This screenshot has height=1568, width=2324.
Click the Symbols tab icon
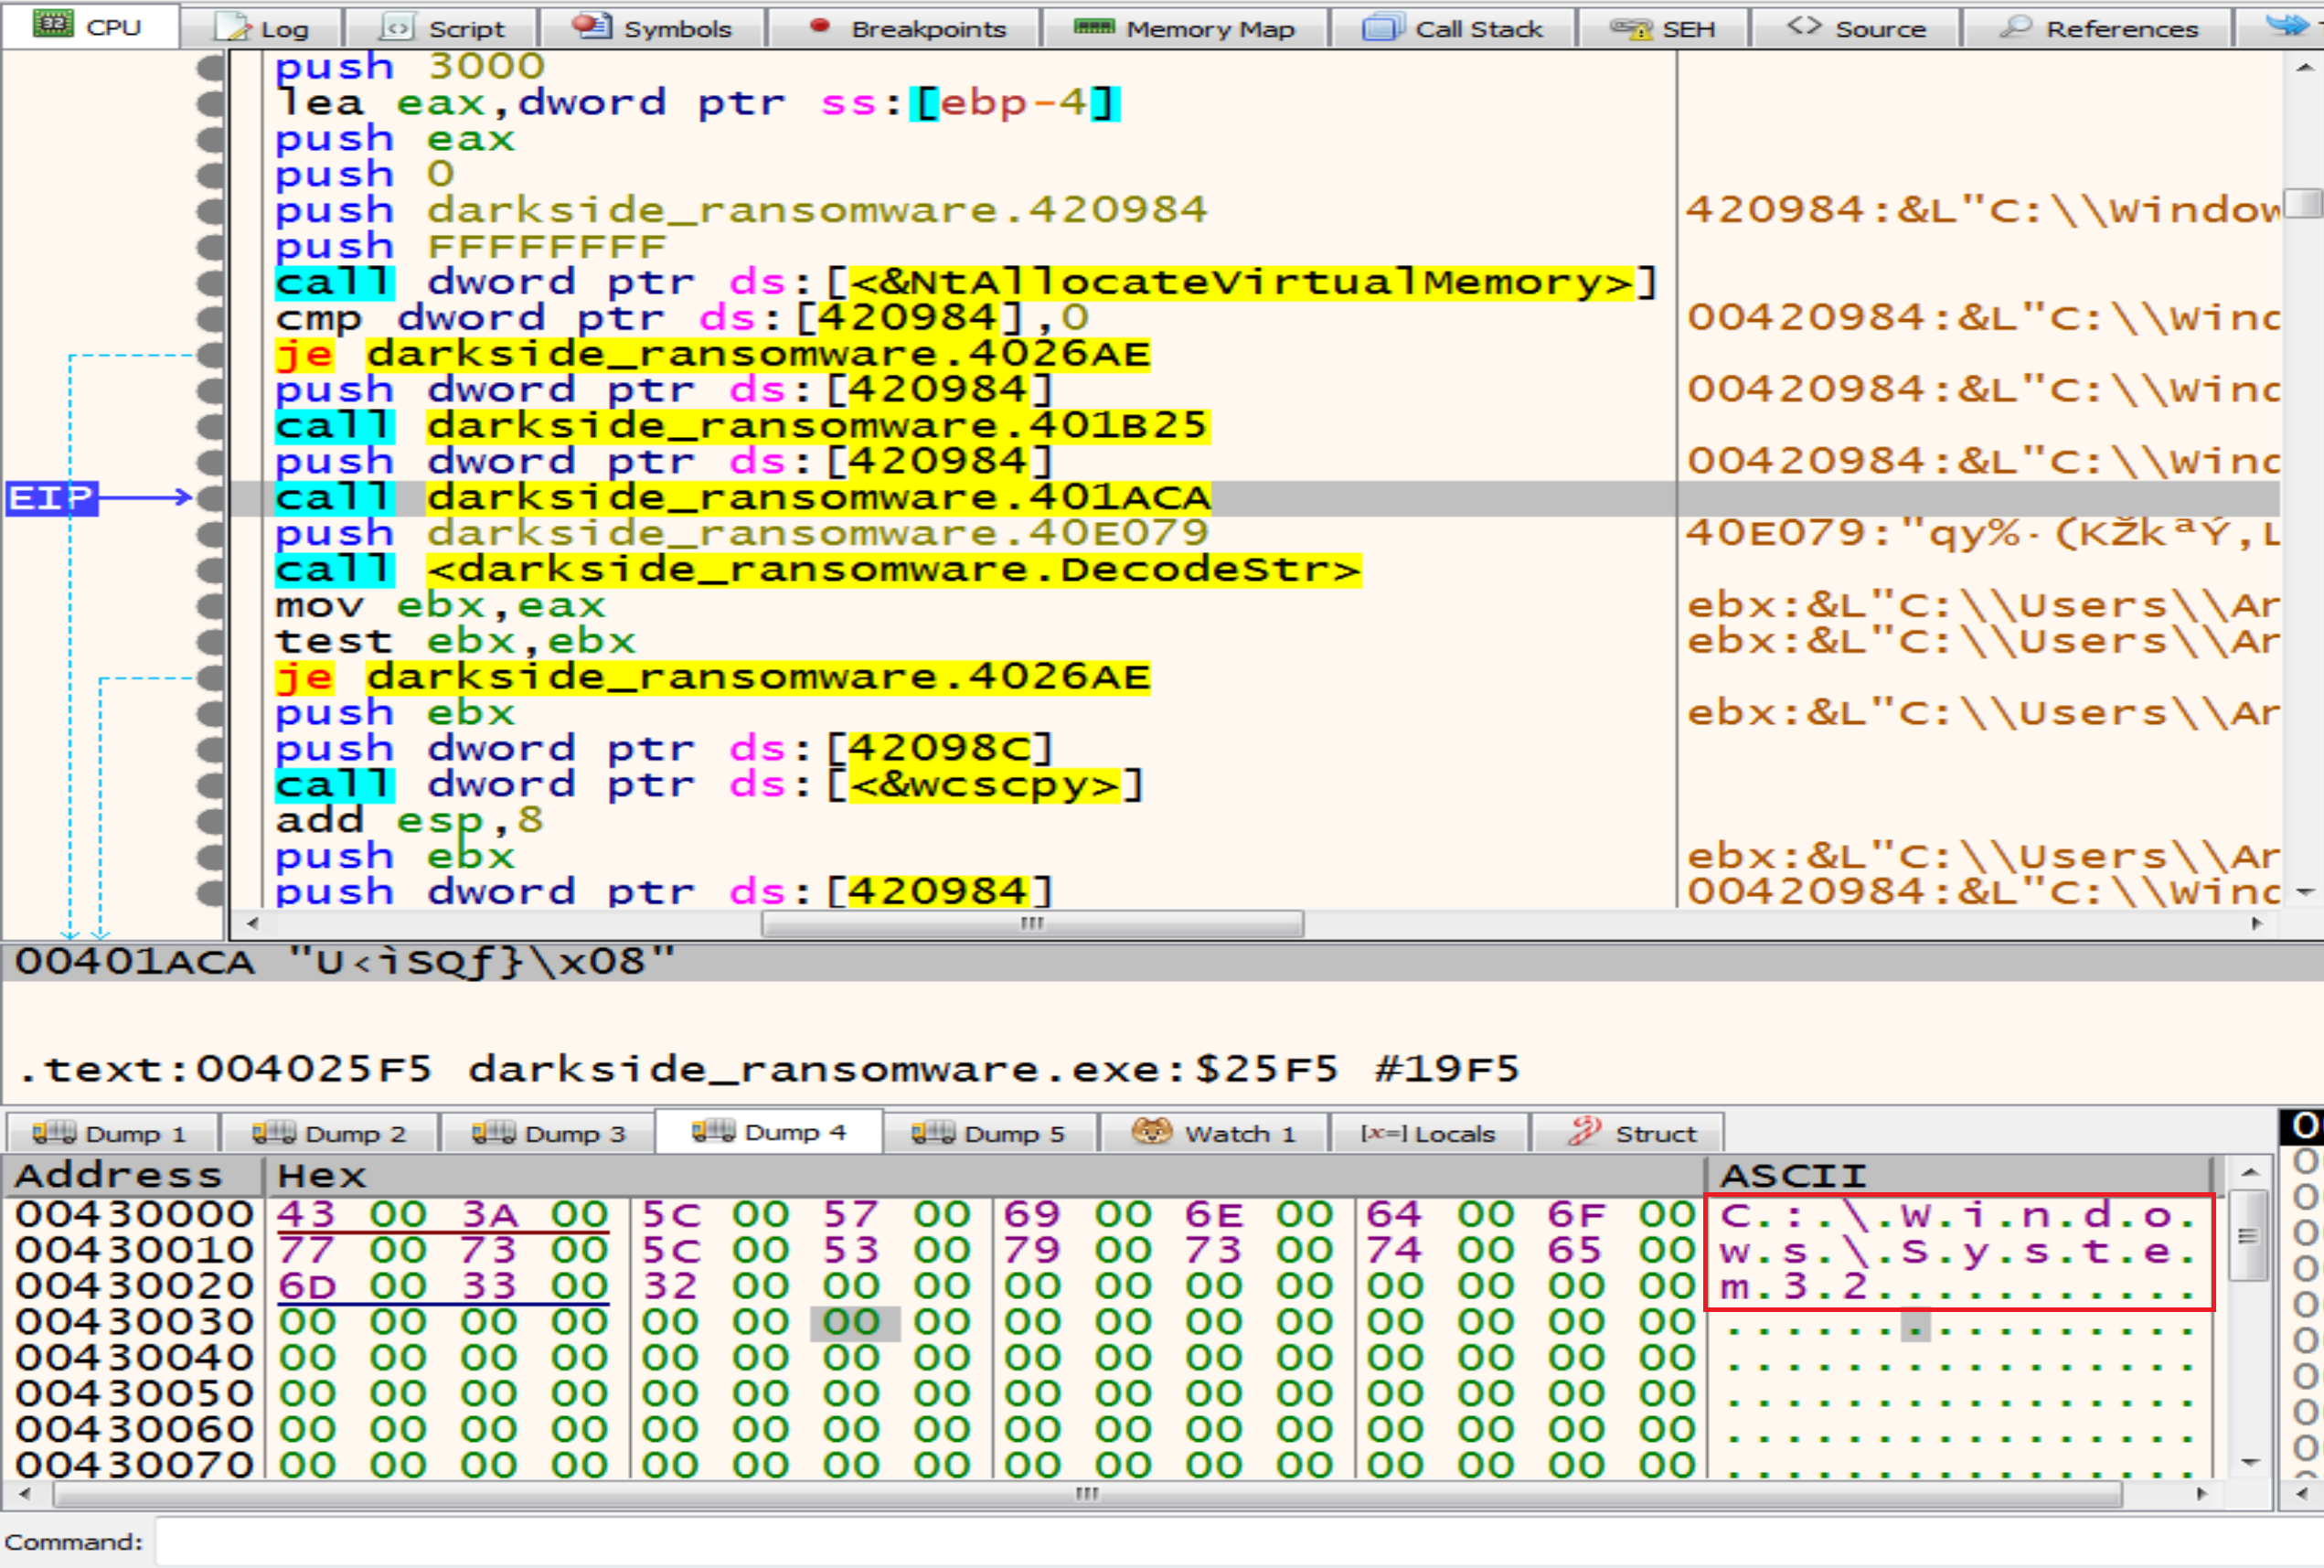tap(592, 26)
